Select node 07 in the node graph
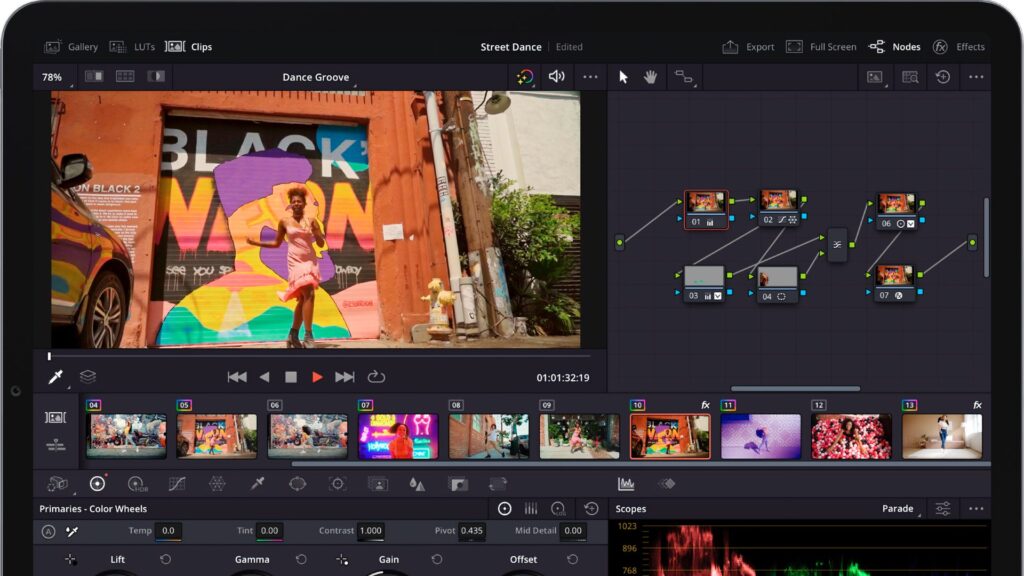The image size is (1024, 576). (x=894, y=283)
